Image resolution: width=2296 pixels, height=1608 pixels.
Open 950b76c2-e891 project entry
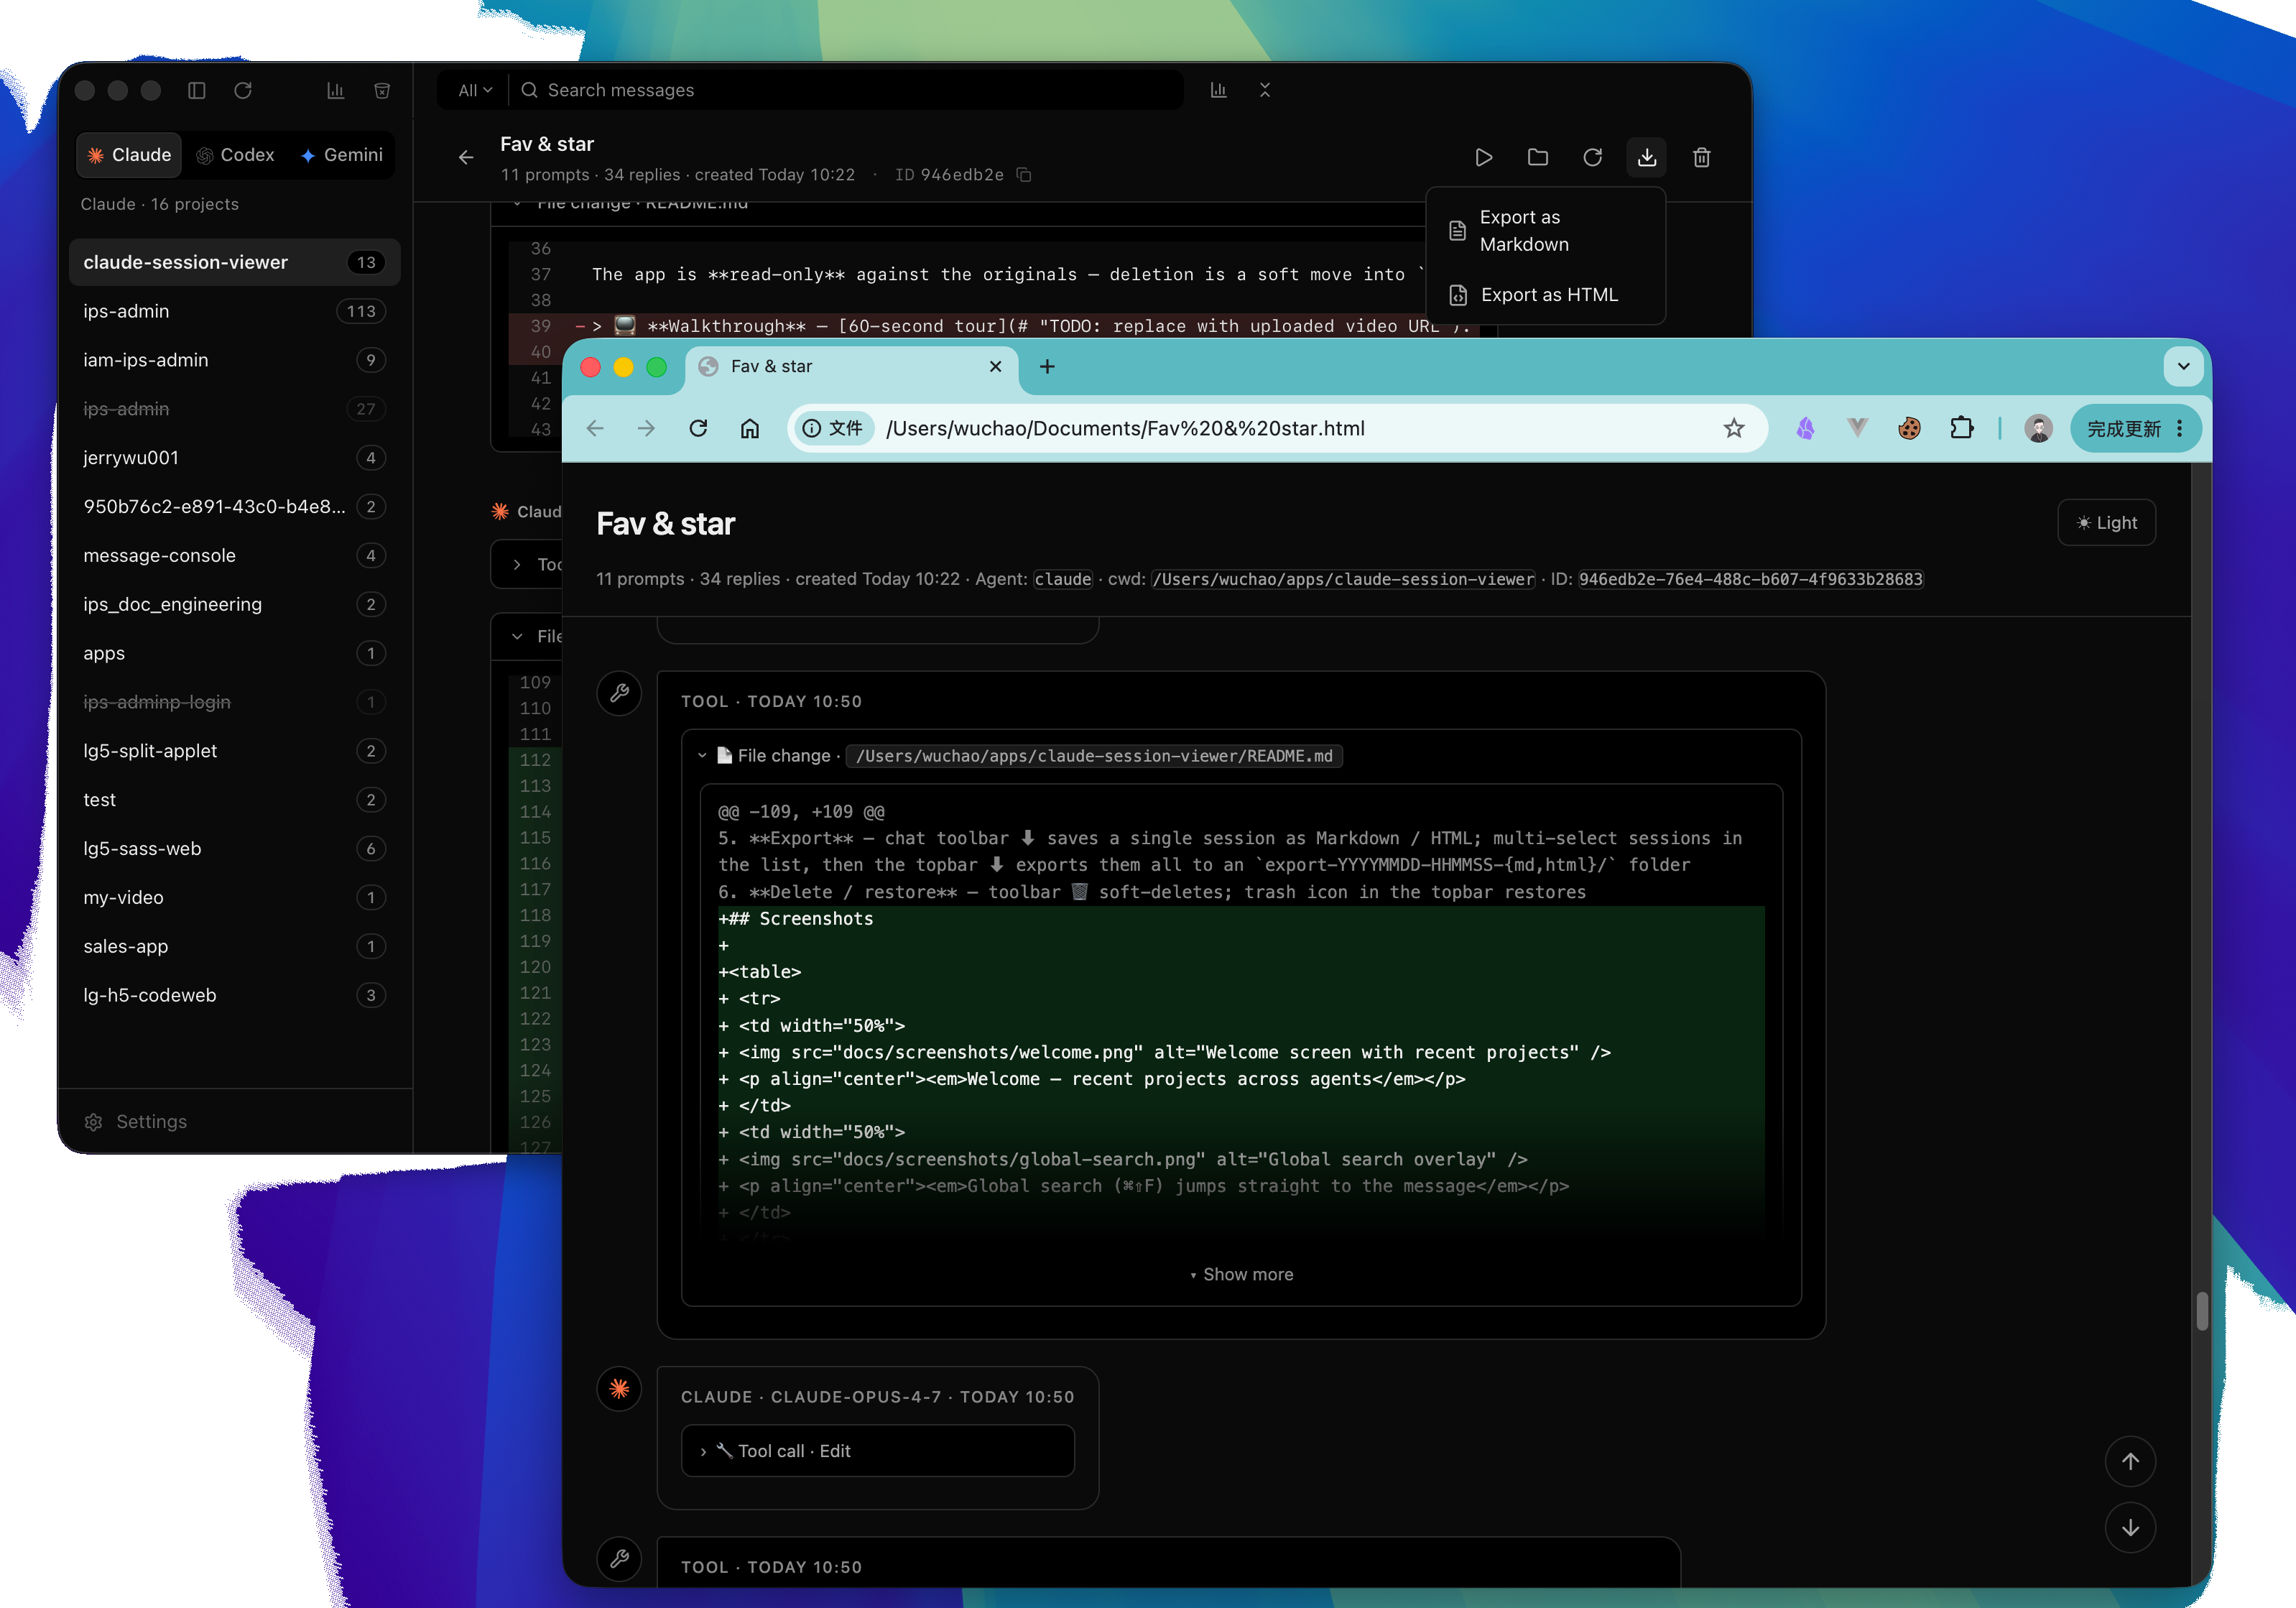pos(235,507)
